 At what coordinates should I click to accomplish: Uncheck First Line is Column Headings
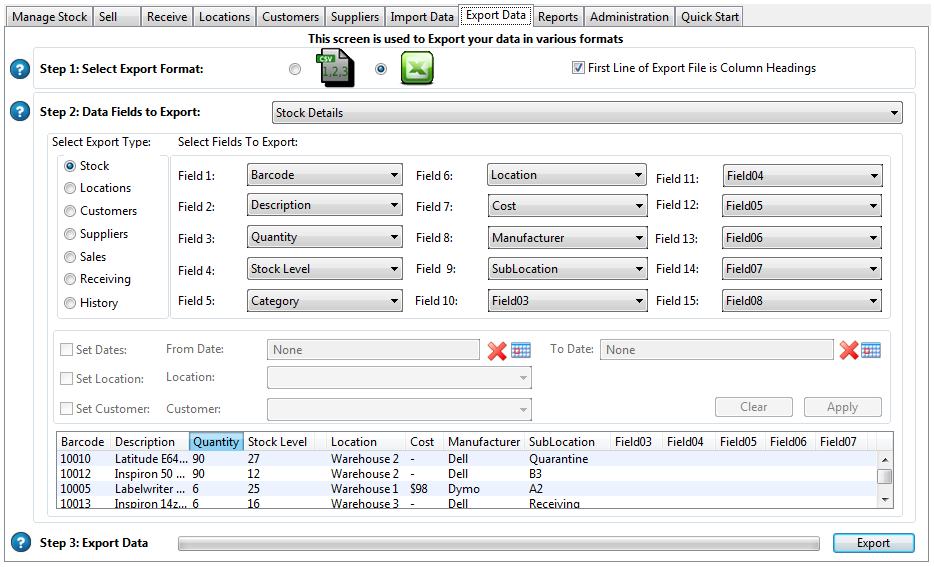pos(578,68)
